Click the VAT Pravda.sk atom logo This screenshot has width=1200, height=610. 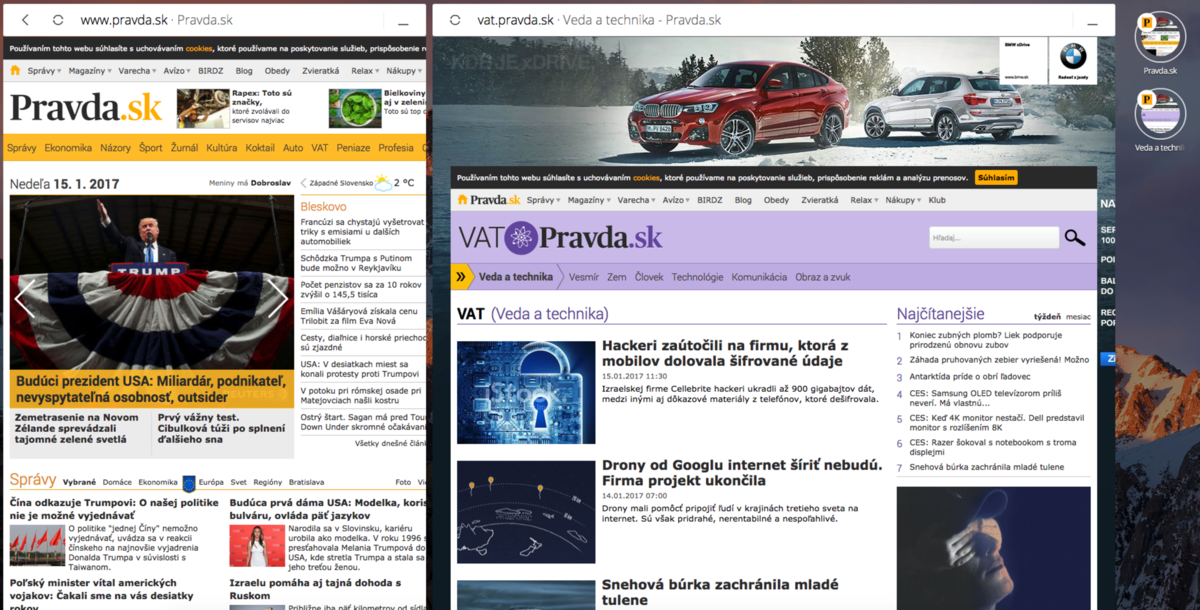pos(560,238)
